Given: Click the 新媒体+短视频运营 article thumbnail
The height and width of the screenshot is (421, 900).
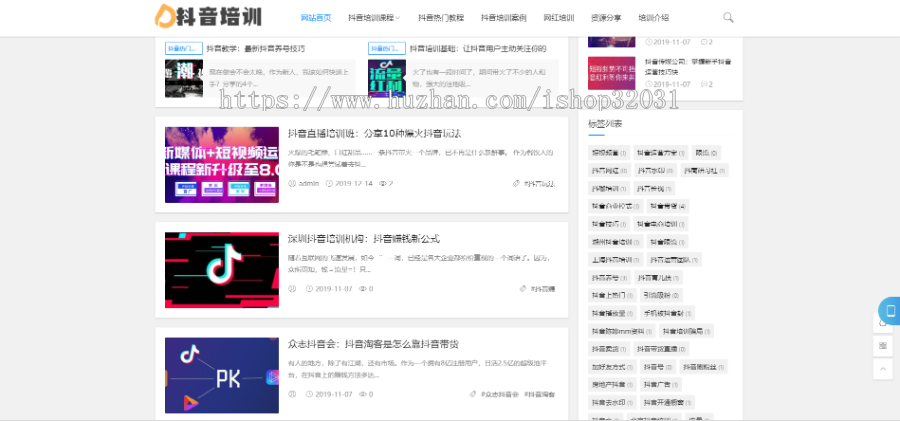Looking at the screenshot, I should click(222, 165).
